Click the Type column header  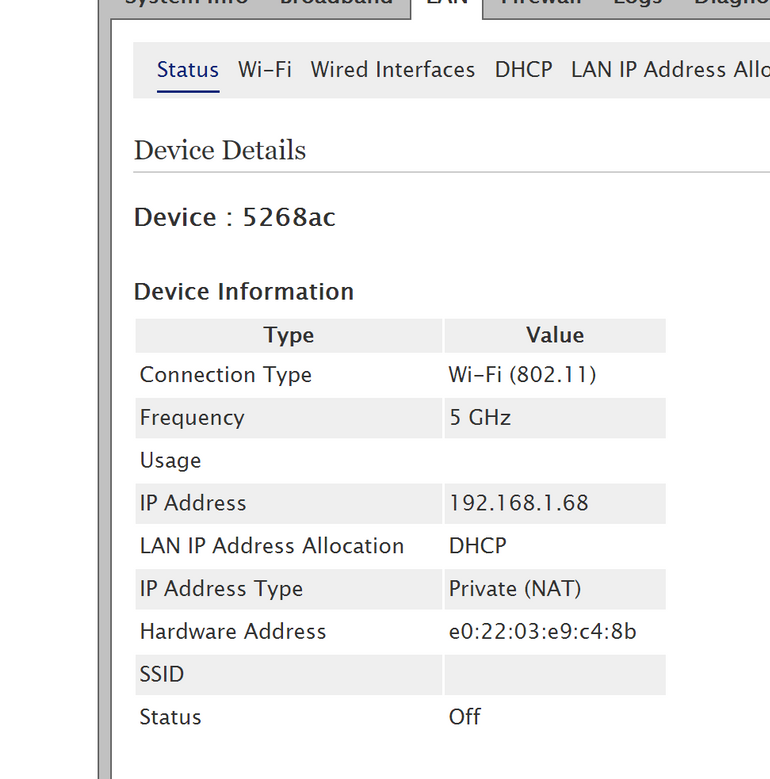pos(289,336)
